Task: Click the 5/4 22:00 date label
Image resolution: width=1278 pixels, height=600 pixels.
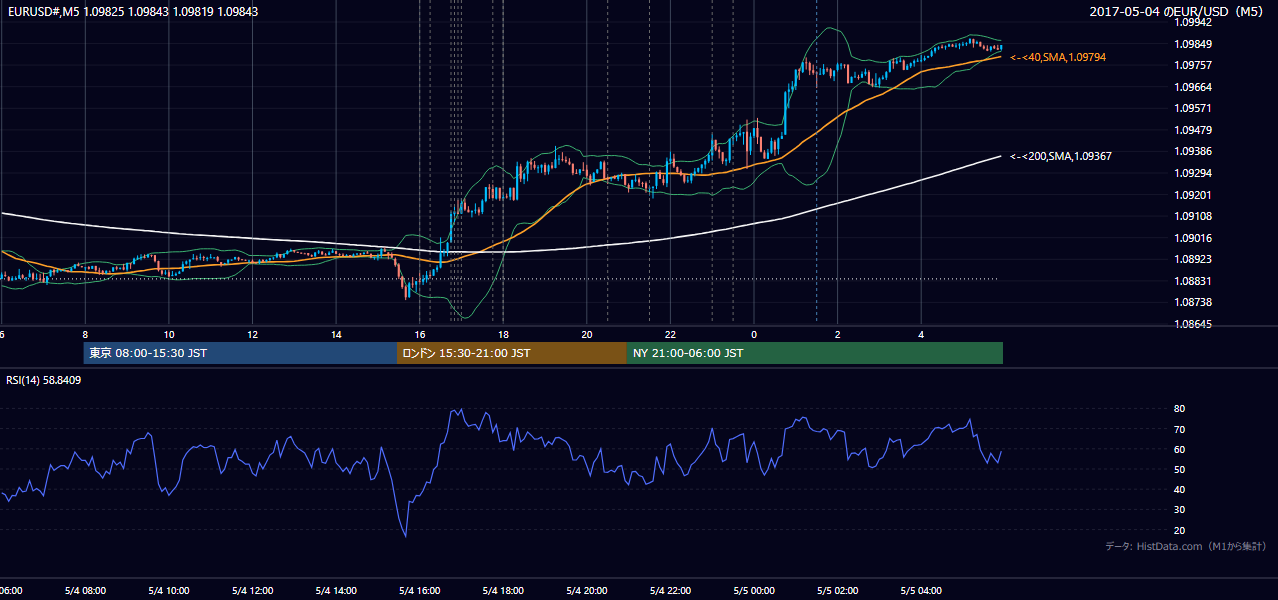Action: click(671, 590)
